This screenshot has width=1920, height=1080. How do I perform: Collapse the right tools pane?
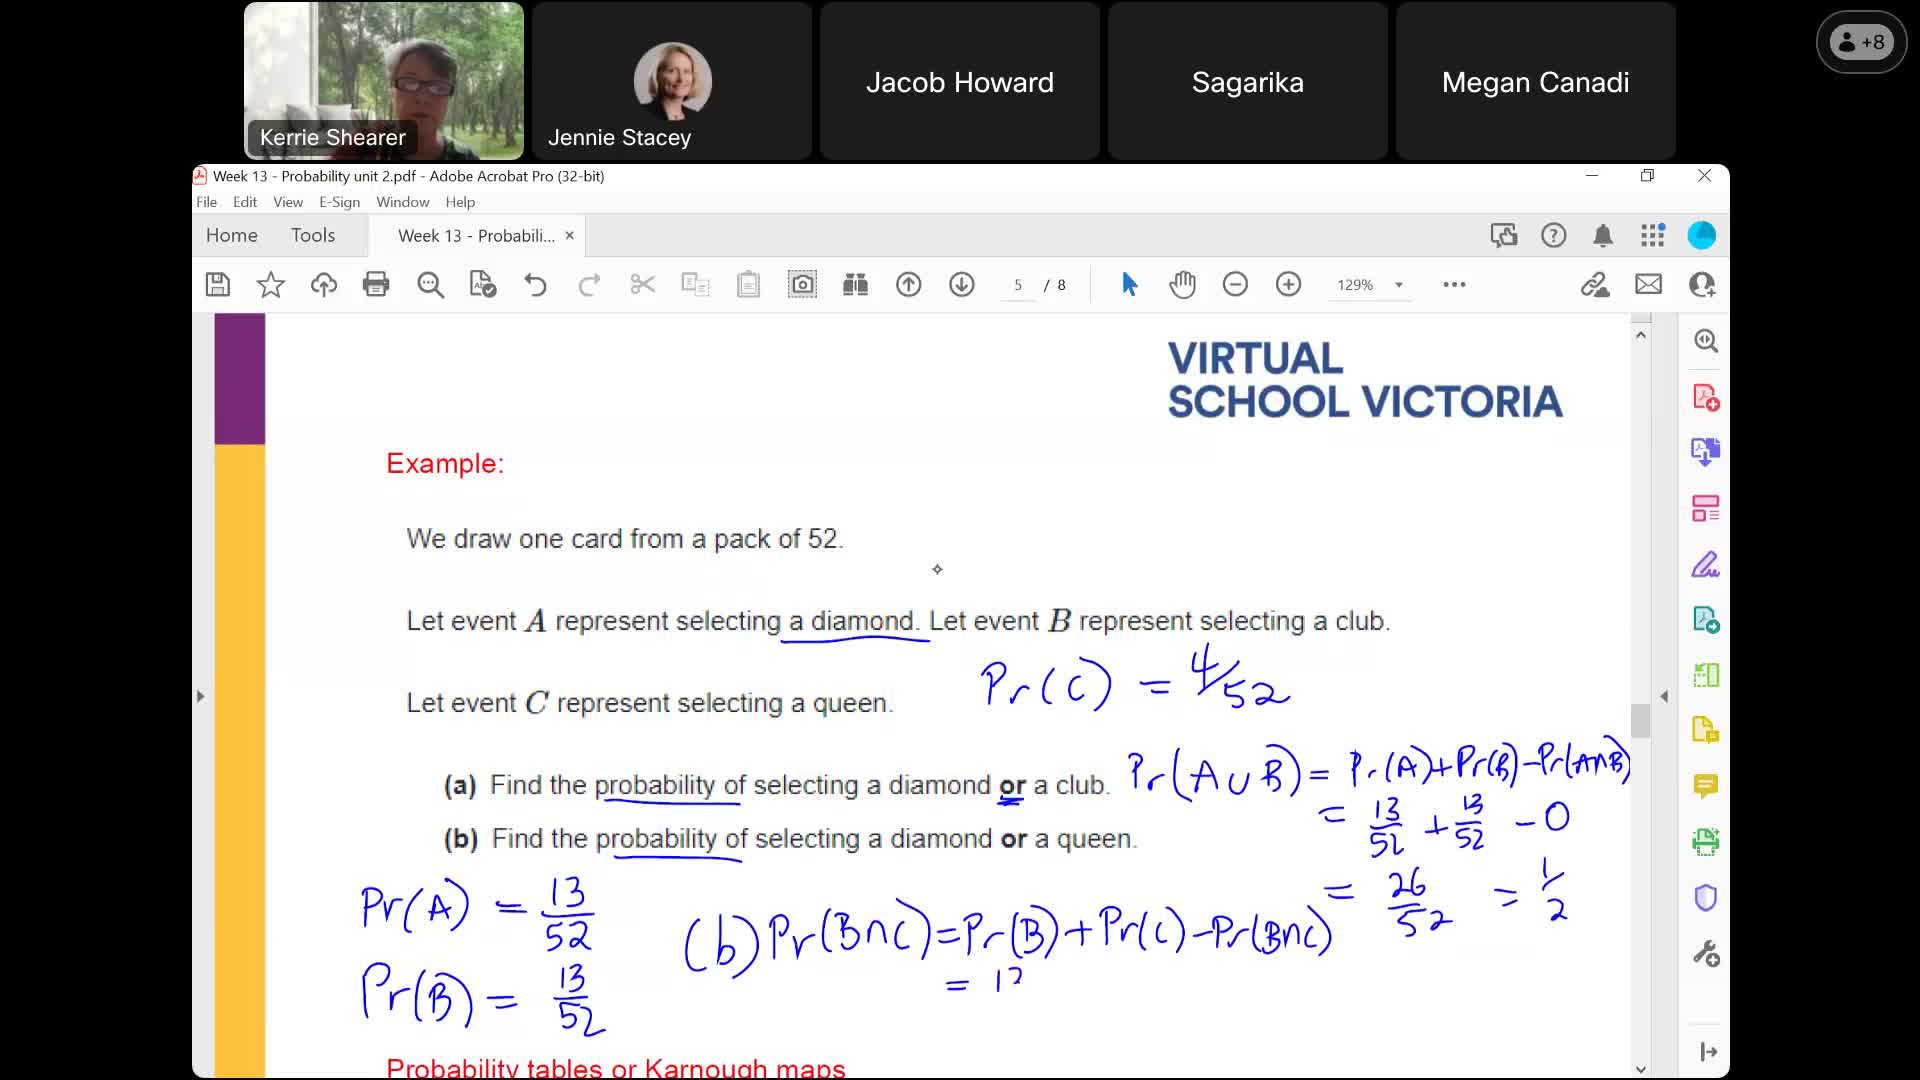pyautogui.click(x=1707, y=1051)
